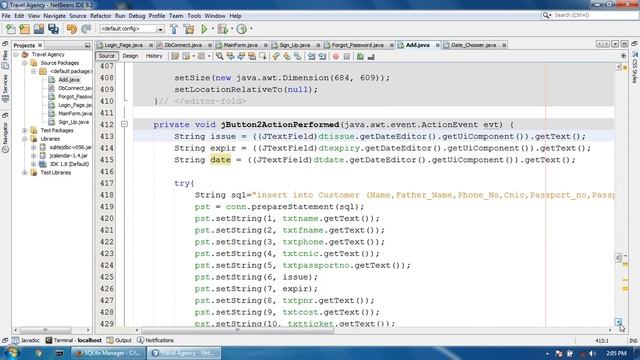Viewport: 640px width, 360px height.
Task: Open the Refactor menu
Action: 100,16
